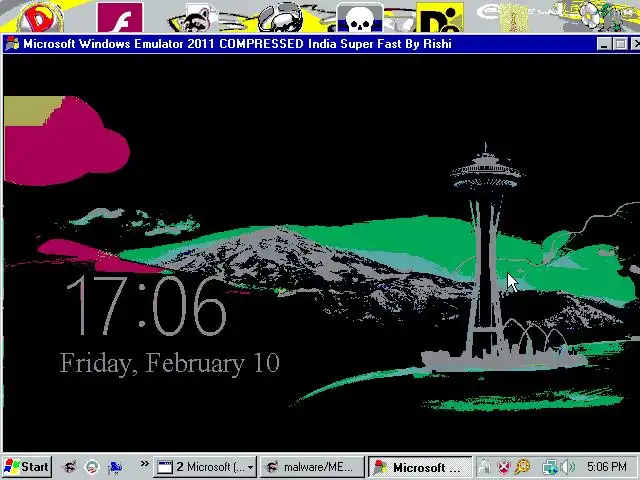Click the red D desktop icon
This screenshot has height=480, width=640.
[x=40, y=17]
